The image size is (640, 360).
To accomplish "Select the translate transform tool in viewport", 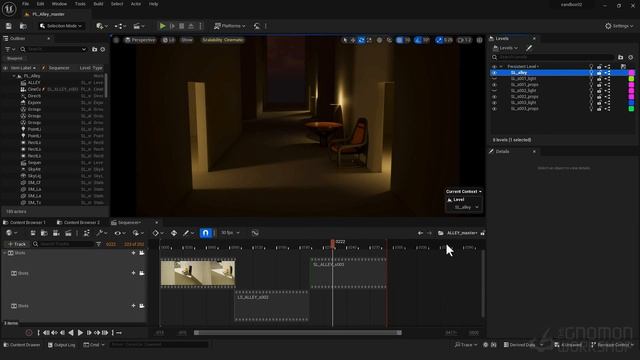I will tap(353, 40).
